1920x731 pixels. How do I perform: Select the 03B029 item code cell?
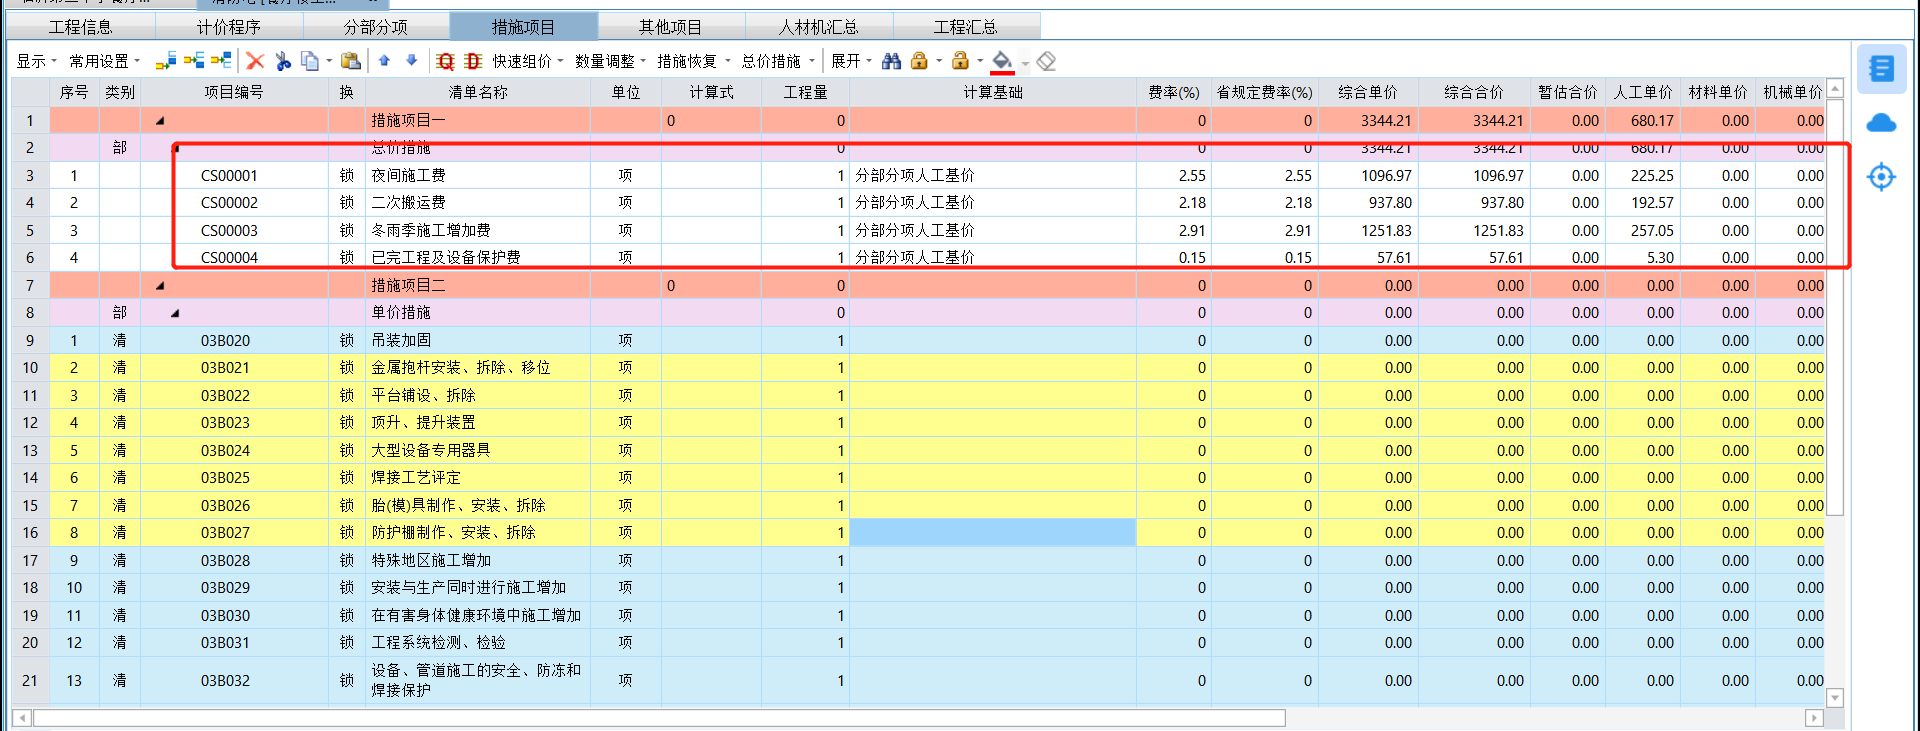click(234, 588)
